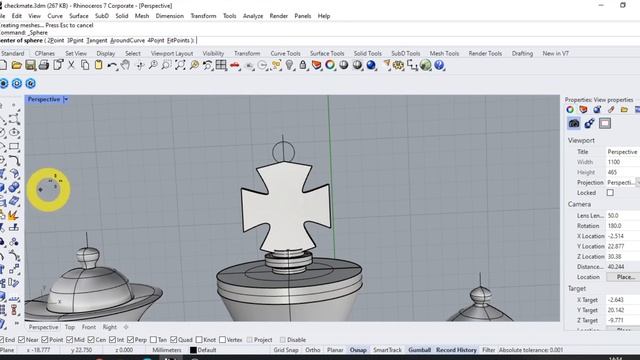Open the Perspective viewport title dropdown arrow
The width and height of the screenshot is (640, 360).
[x=66, y=99]
